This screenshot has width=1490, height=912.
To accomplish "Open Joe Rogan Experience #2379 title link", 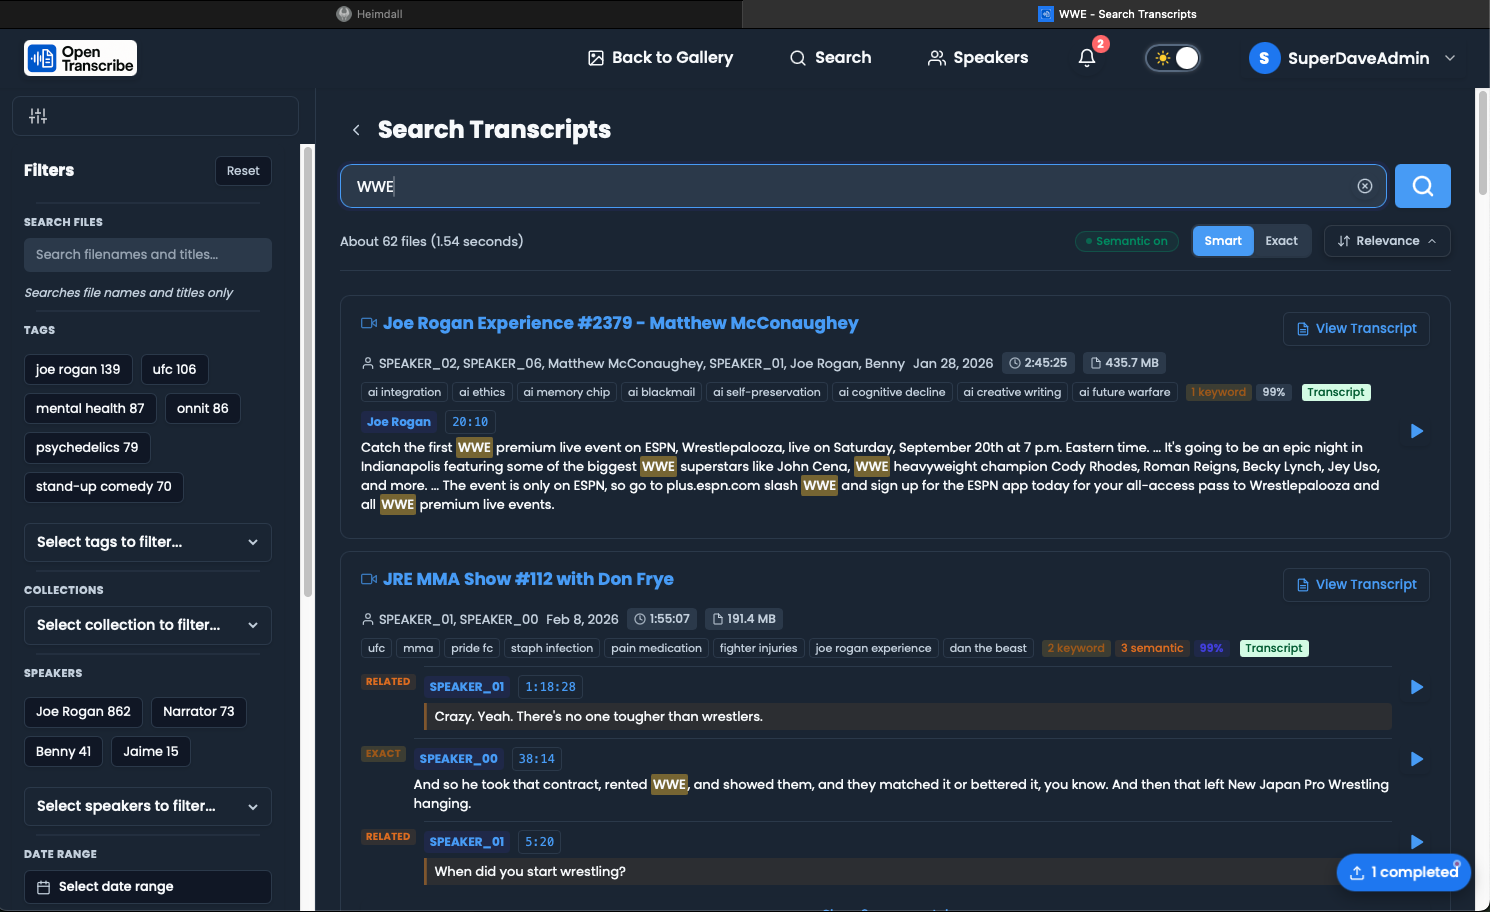I will click(x=620, y=323).
